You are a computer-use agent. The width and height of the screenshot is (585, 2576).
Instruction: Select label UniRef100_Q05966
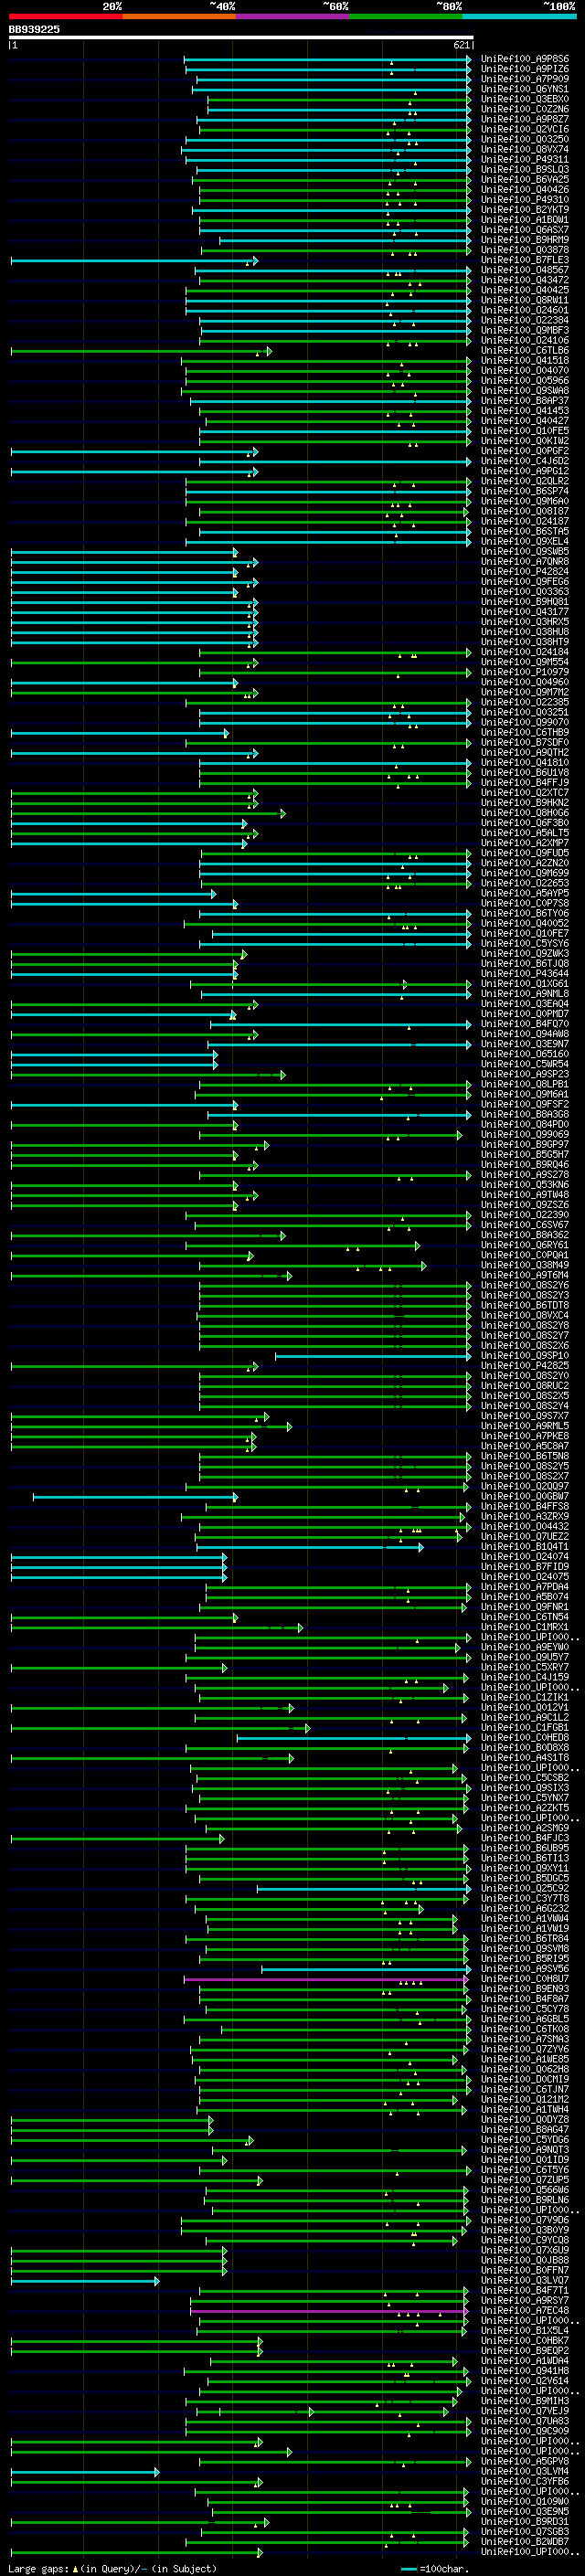(525, 381)
